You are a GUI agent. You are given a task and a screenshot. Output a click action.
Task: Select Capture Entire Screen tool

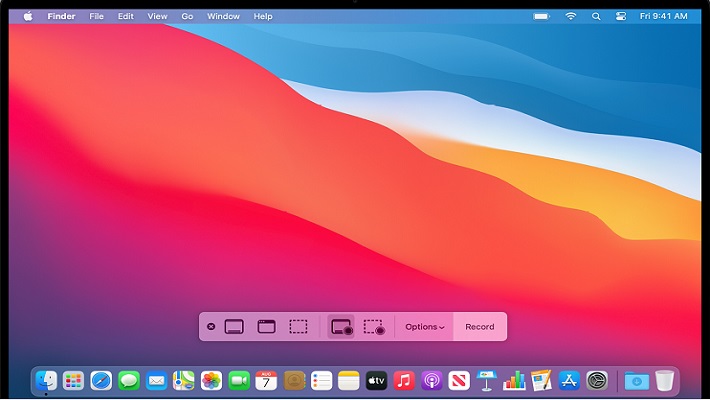click(234, 327)
